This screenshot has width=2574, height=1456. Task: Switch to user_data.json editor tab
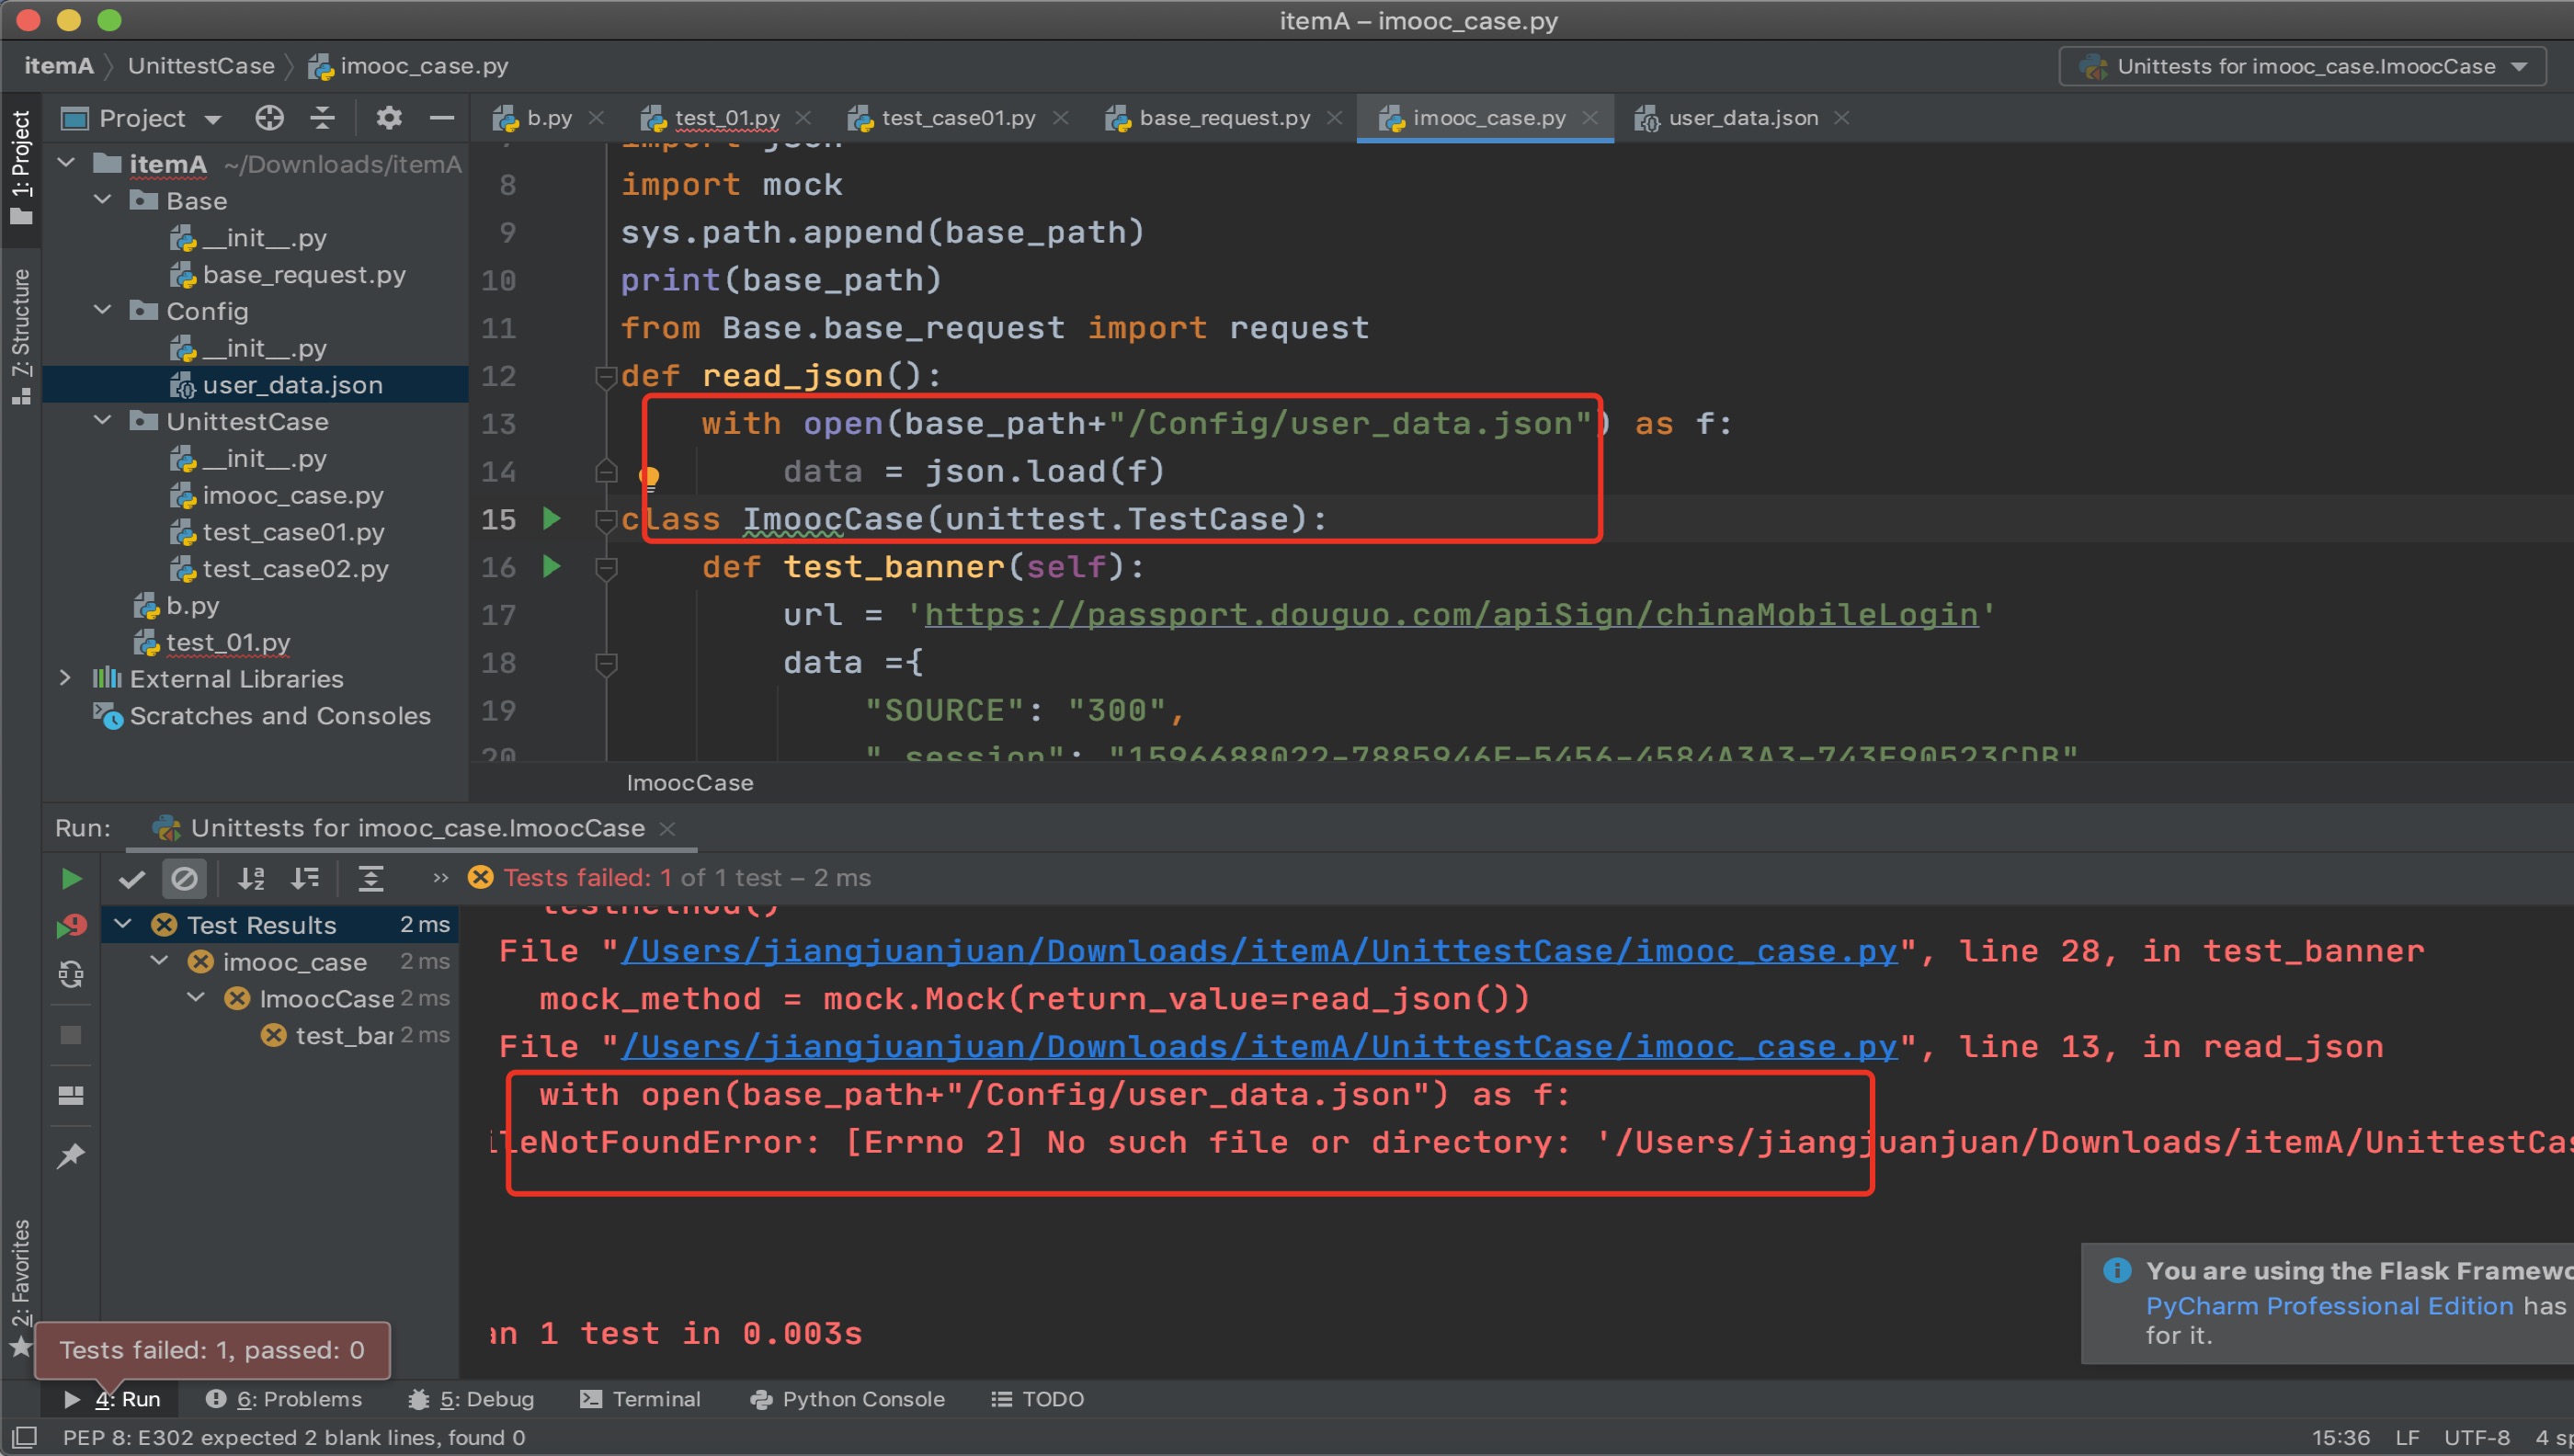pos(1742,118)
